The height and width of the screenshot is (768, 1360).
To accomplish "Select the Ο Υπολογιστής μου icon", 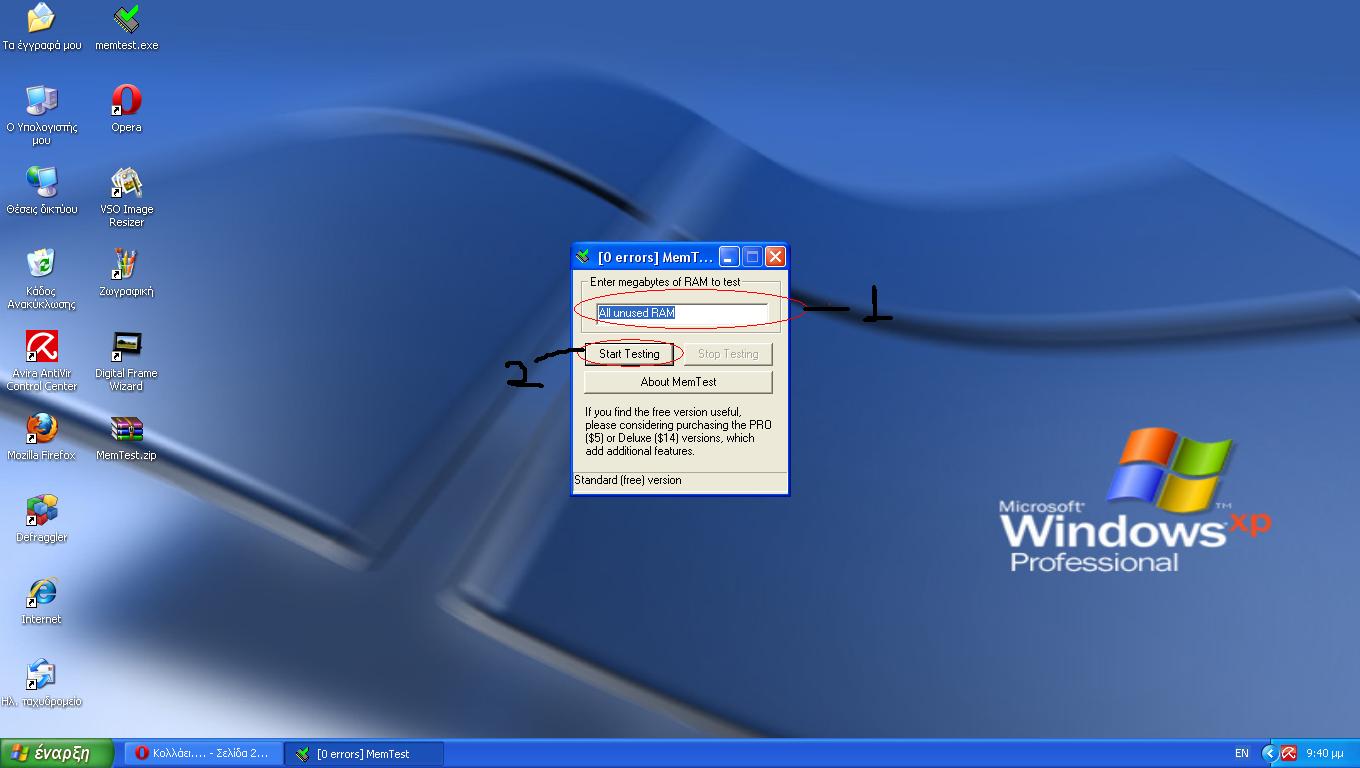I will pos(42,115).
